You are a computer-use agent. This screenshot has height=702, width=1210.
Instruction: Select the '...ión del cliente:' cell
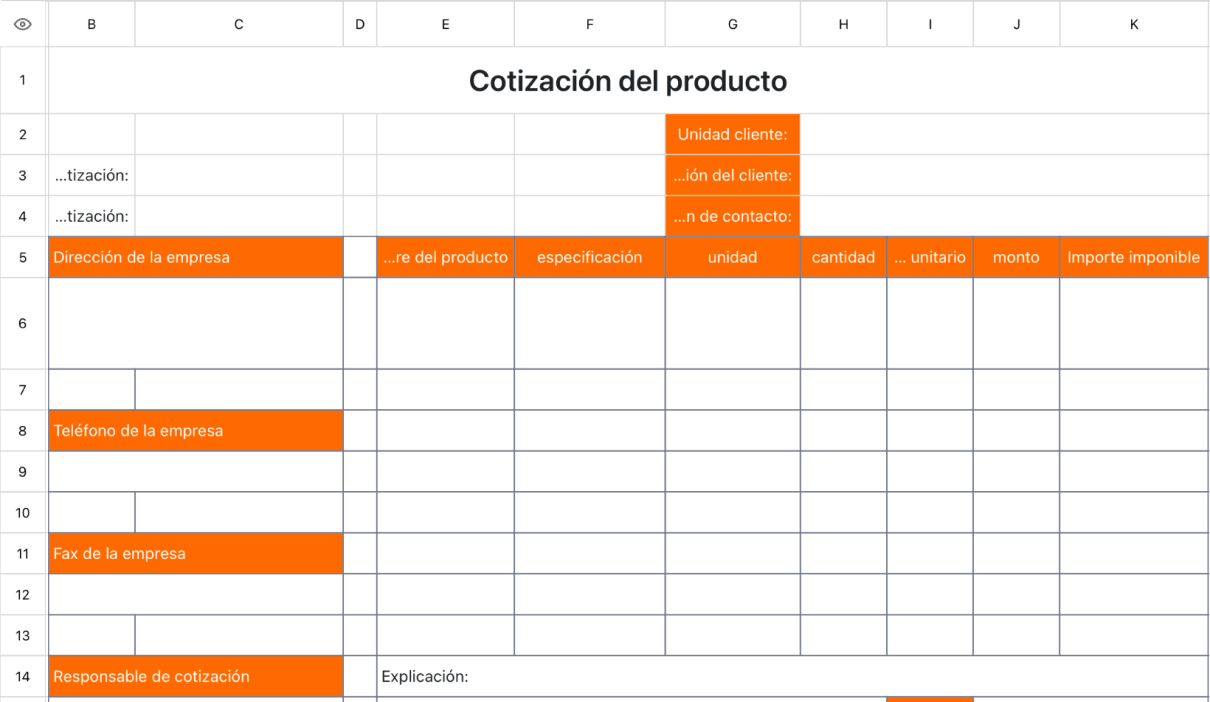pyautogui.click(x=733, y=175)
